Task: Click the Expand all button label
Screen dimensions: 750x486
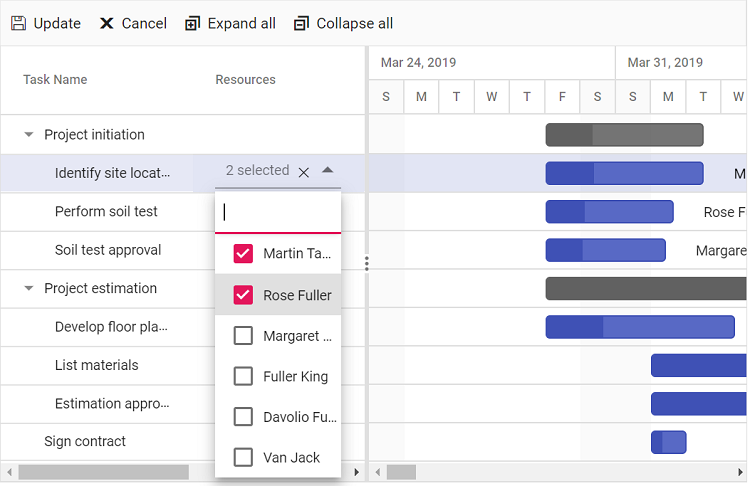Action: point(242,23)
